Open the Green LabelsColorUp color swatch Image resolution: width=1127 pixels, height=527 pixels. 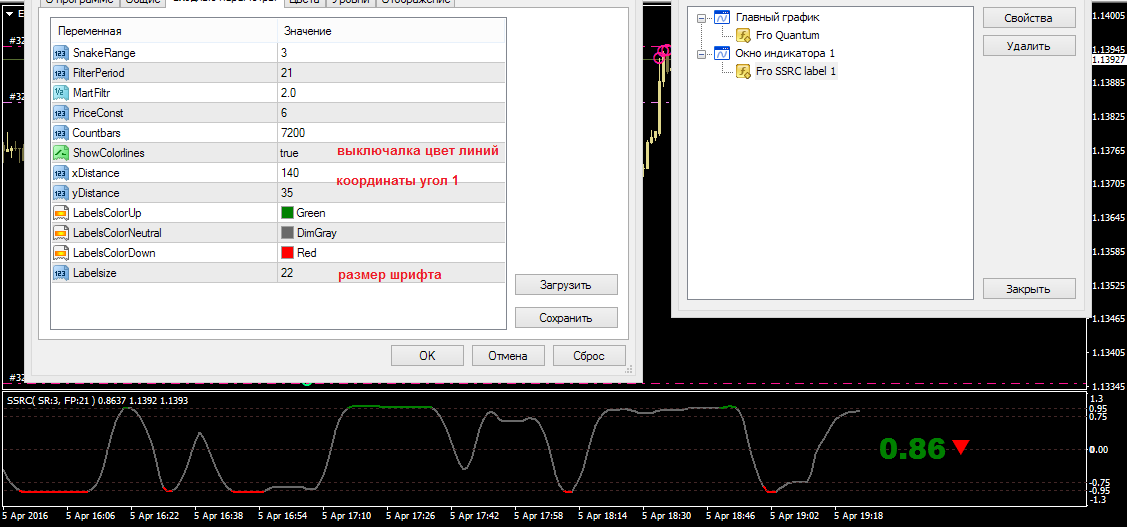pyautogui.click(x=288, y=213)
